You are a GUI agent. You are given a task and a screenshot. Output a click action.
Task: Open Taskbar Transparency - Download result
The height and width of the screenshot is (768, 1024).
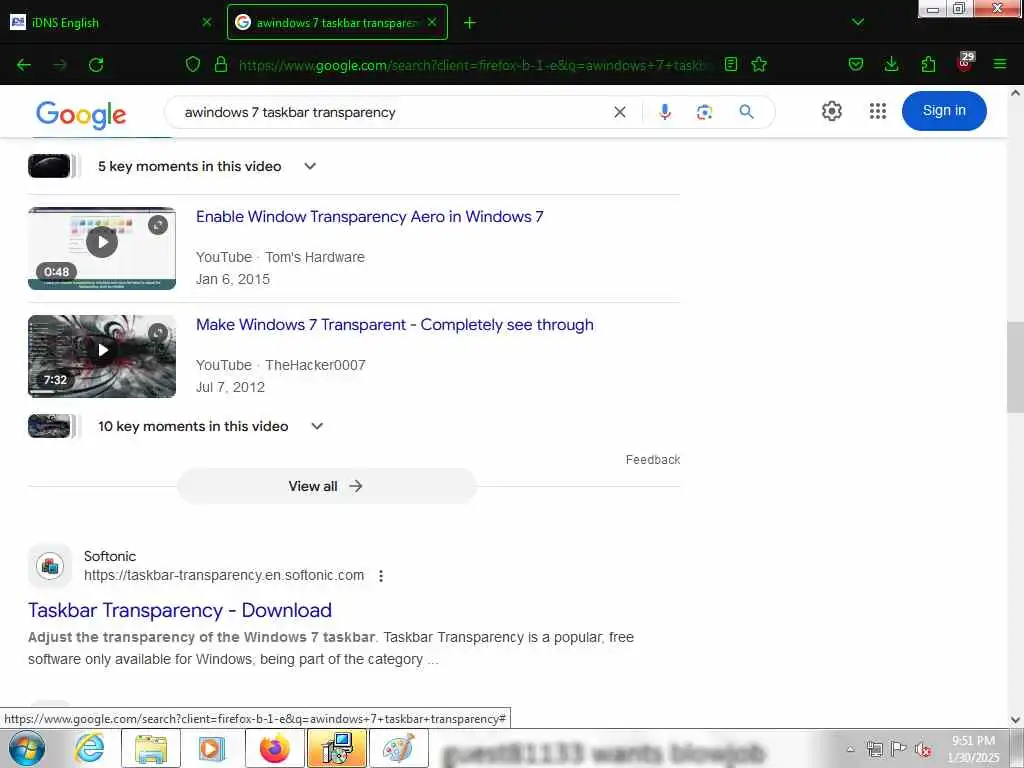tap(180, 611)
